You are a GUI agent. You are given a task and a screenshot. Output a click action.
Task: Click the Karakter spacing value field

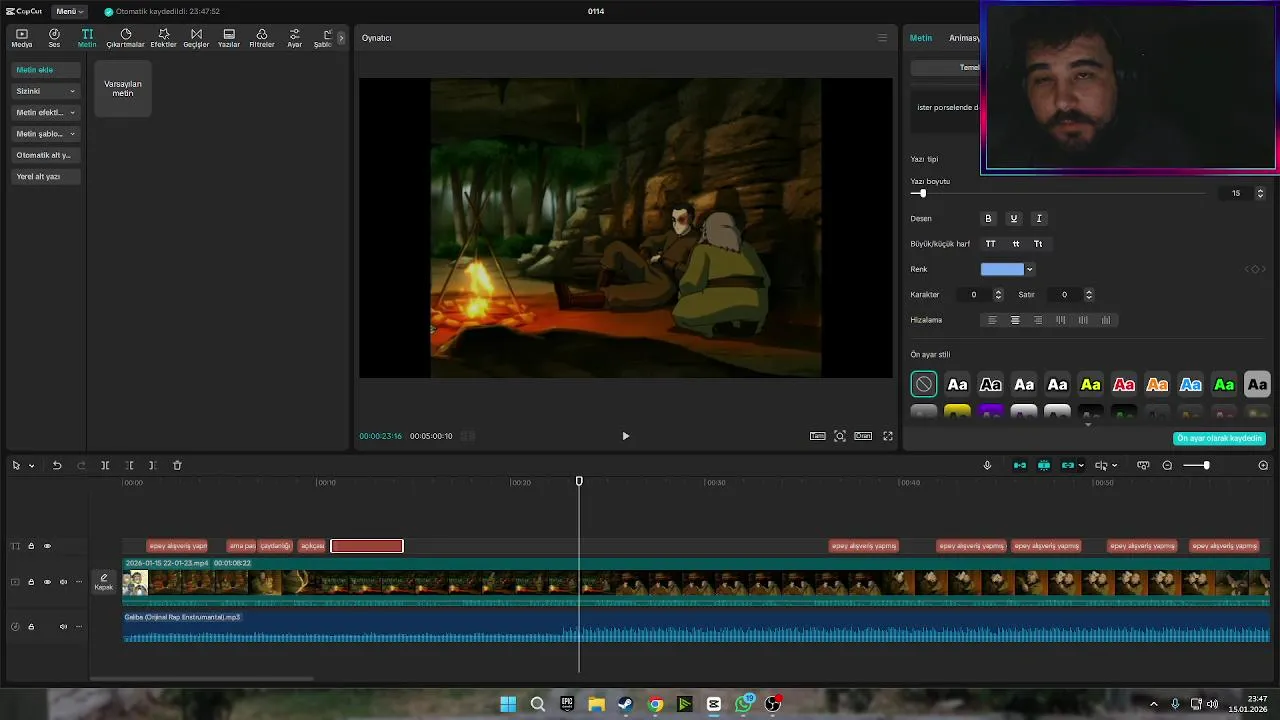click(973, 295)
